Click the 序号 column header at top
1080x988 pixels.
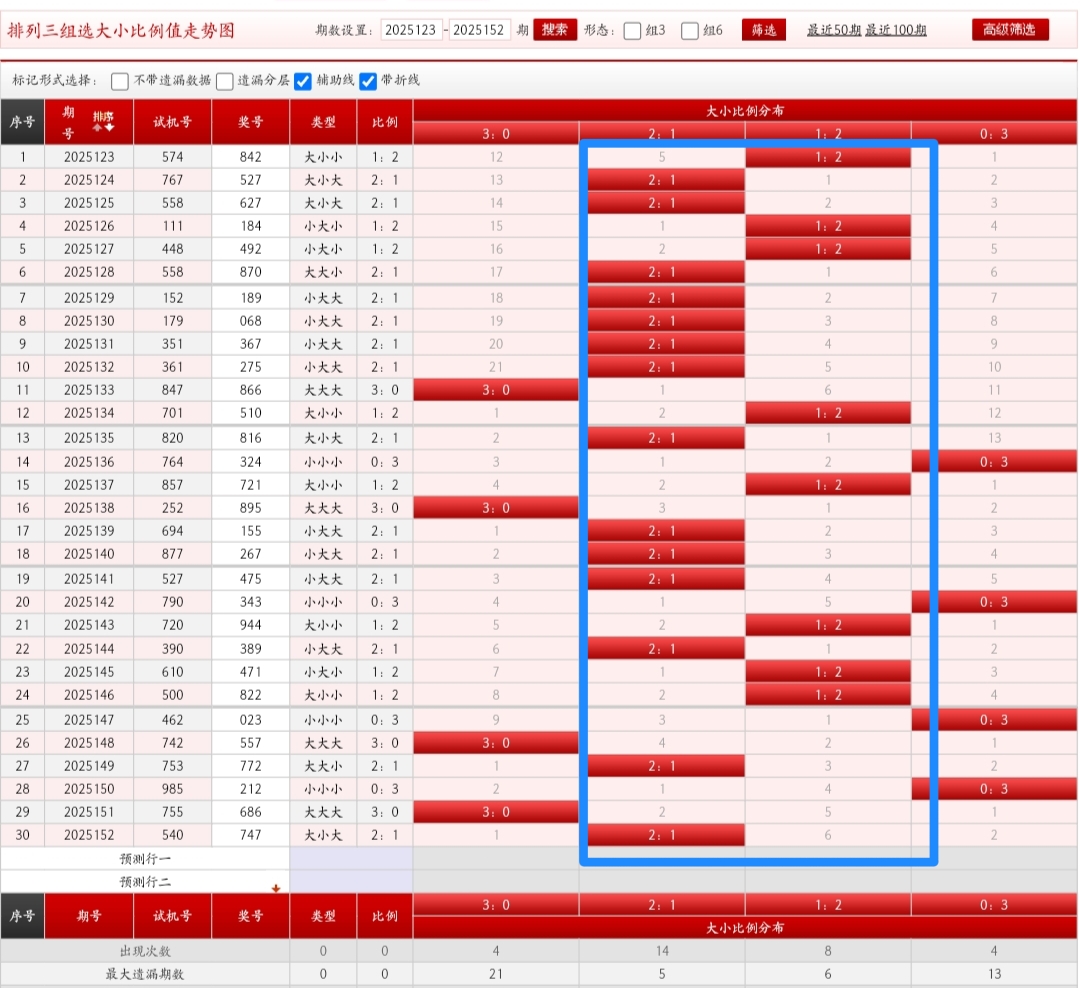pyautogui.click(x=22, y=122)
